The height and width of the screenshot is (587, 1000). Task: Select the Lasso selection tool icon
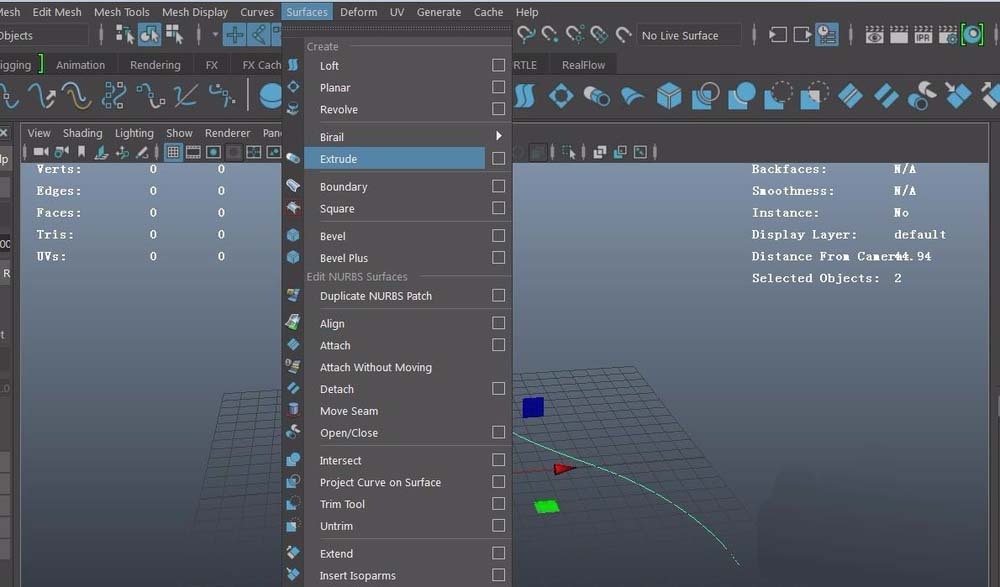148,35
